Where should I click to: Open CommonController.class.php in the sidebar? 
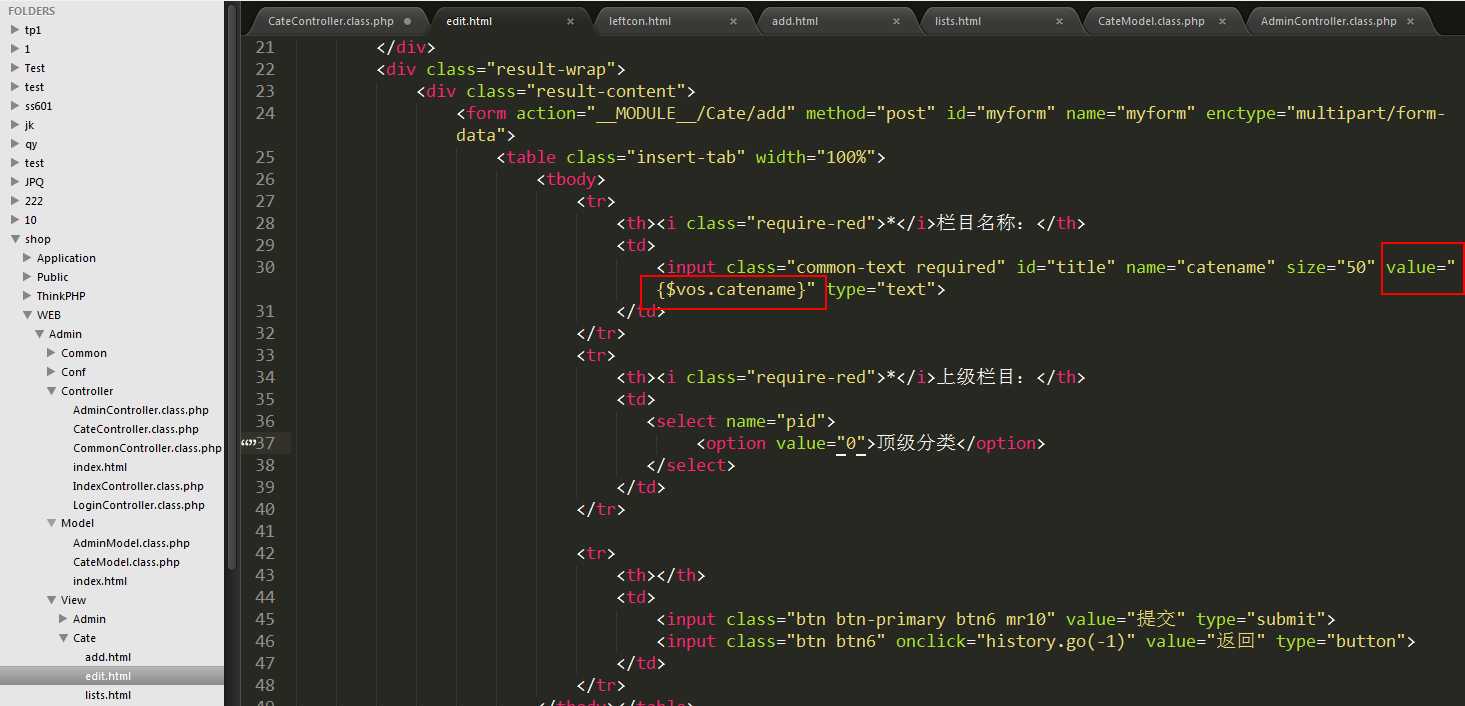click(x=147, y=448)
